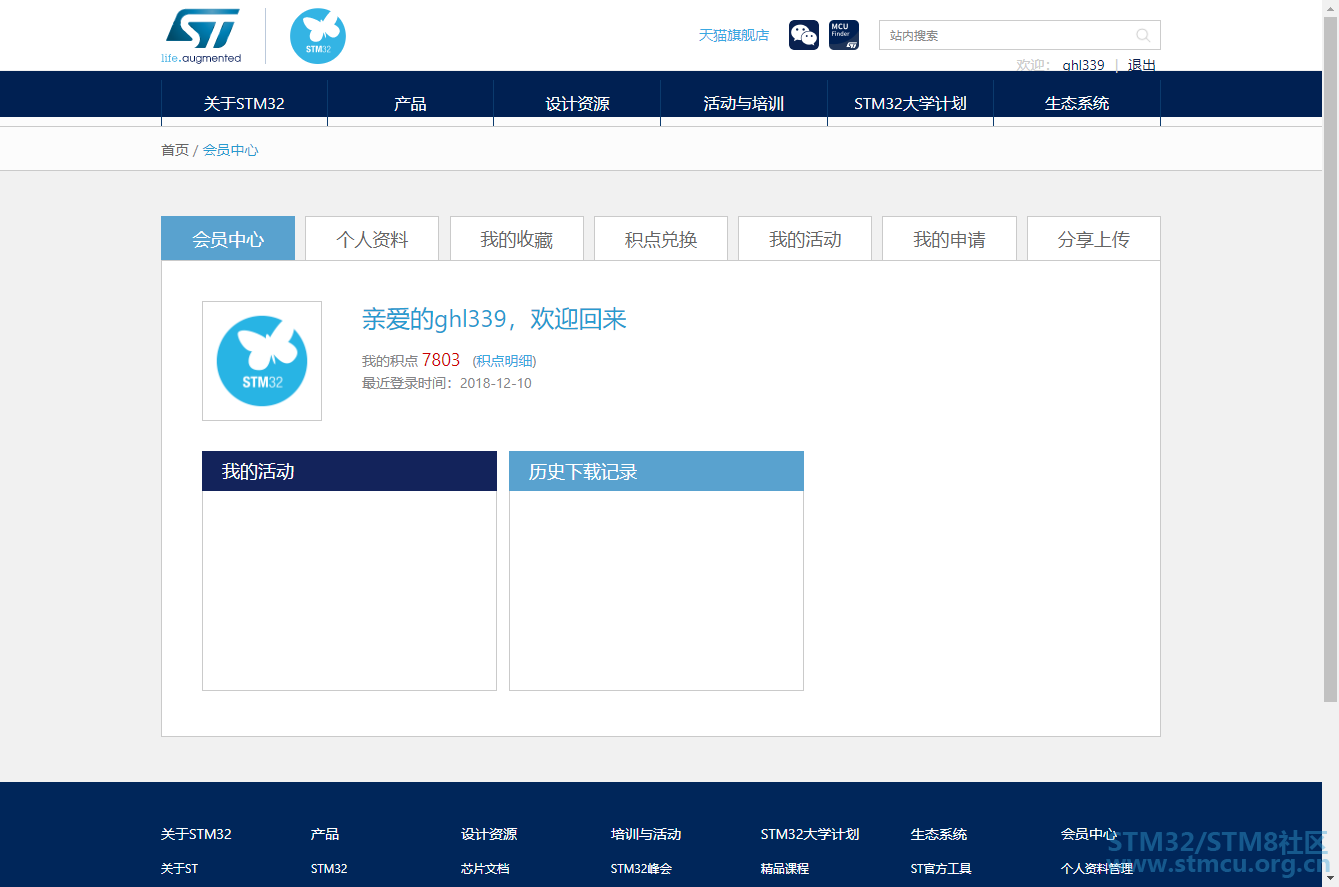The height and width of the screenshot is (887, 1339).
Task: Open the 积点明细 points detail link
Action: coord(504,361)
